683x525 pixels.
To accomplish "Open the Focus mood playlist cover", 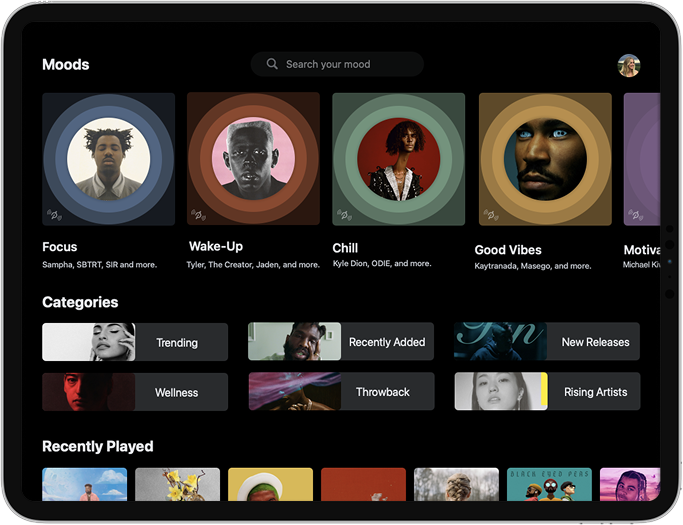I will [x=108, y=159].
